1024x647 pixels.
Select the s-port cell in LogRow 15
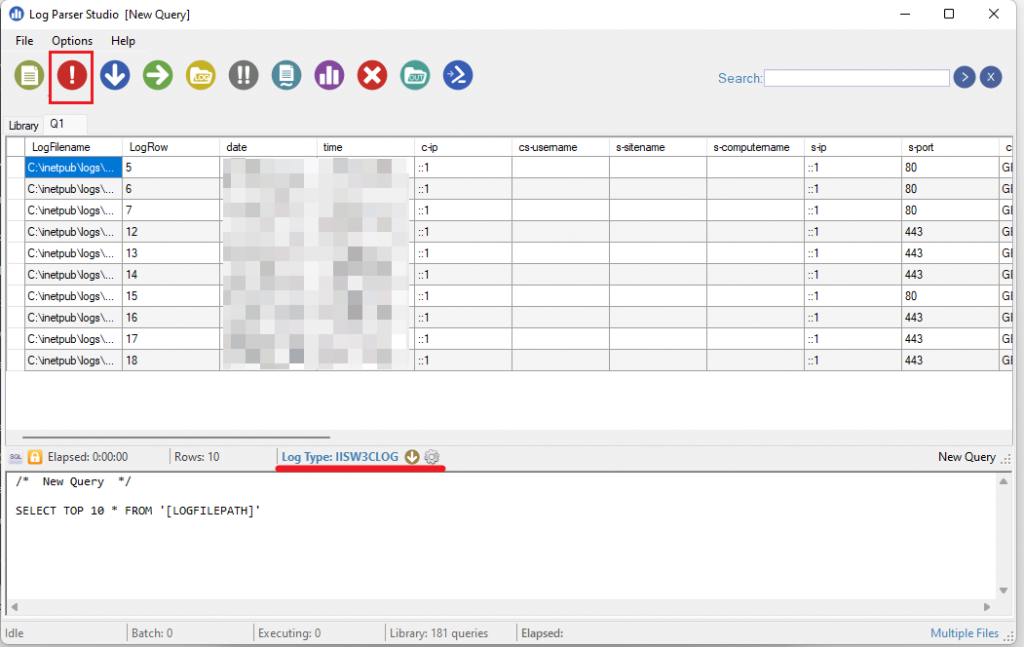click(x=950, y=296)
